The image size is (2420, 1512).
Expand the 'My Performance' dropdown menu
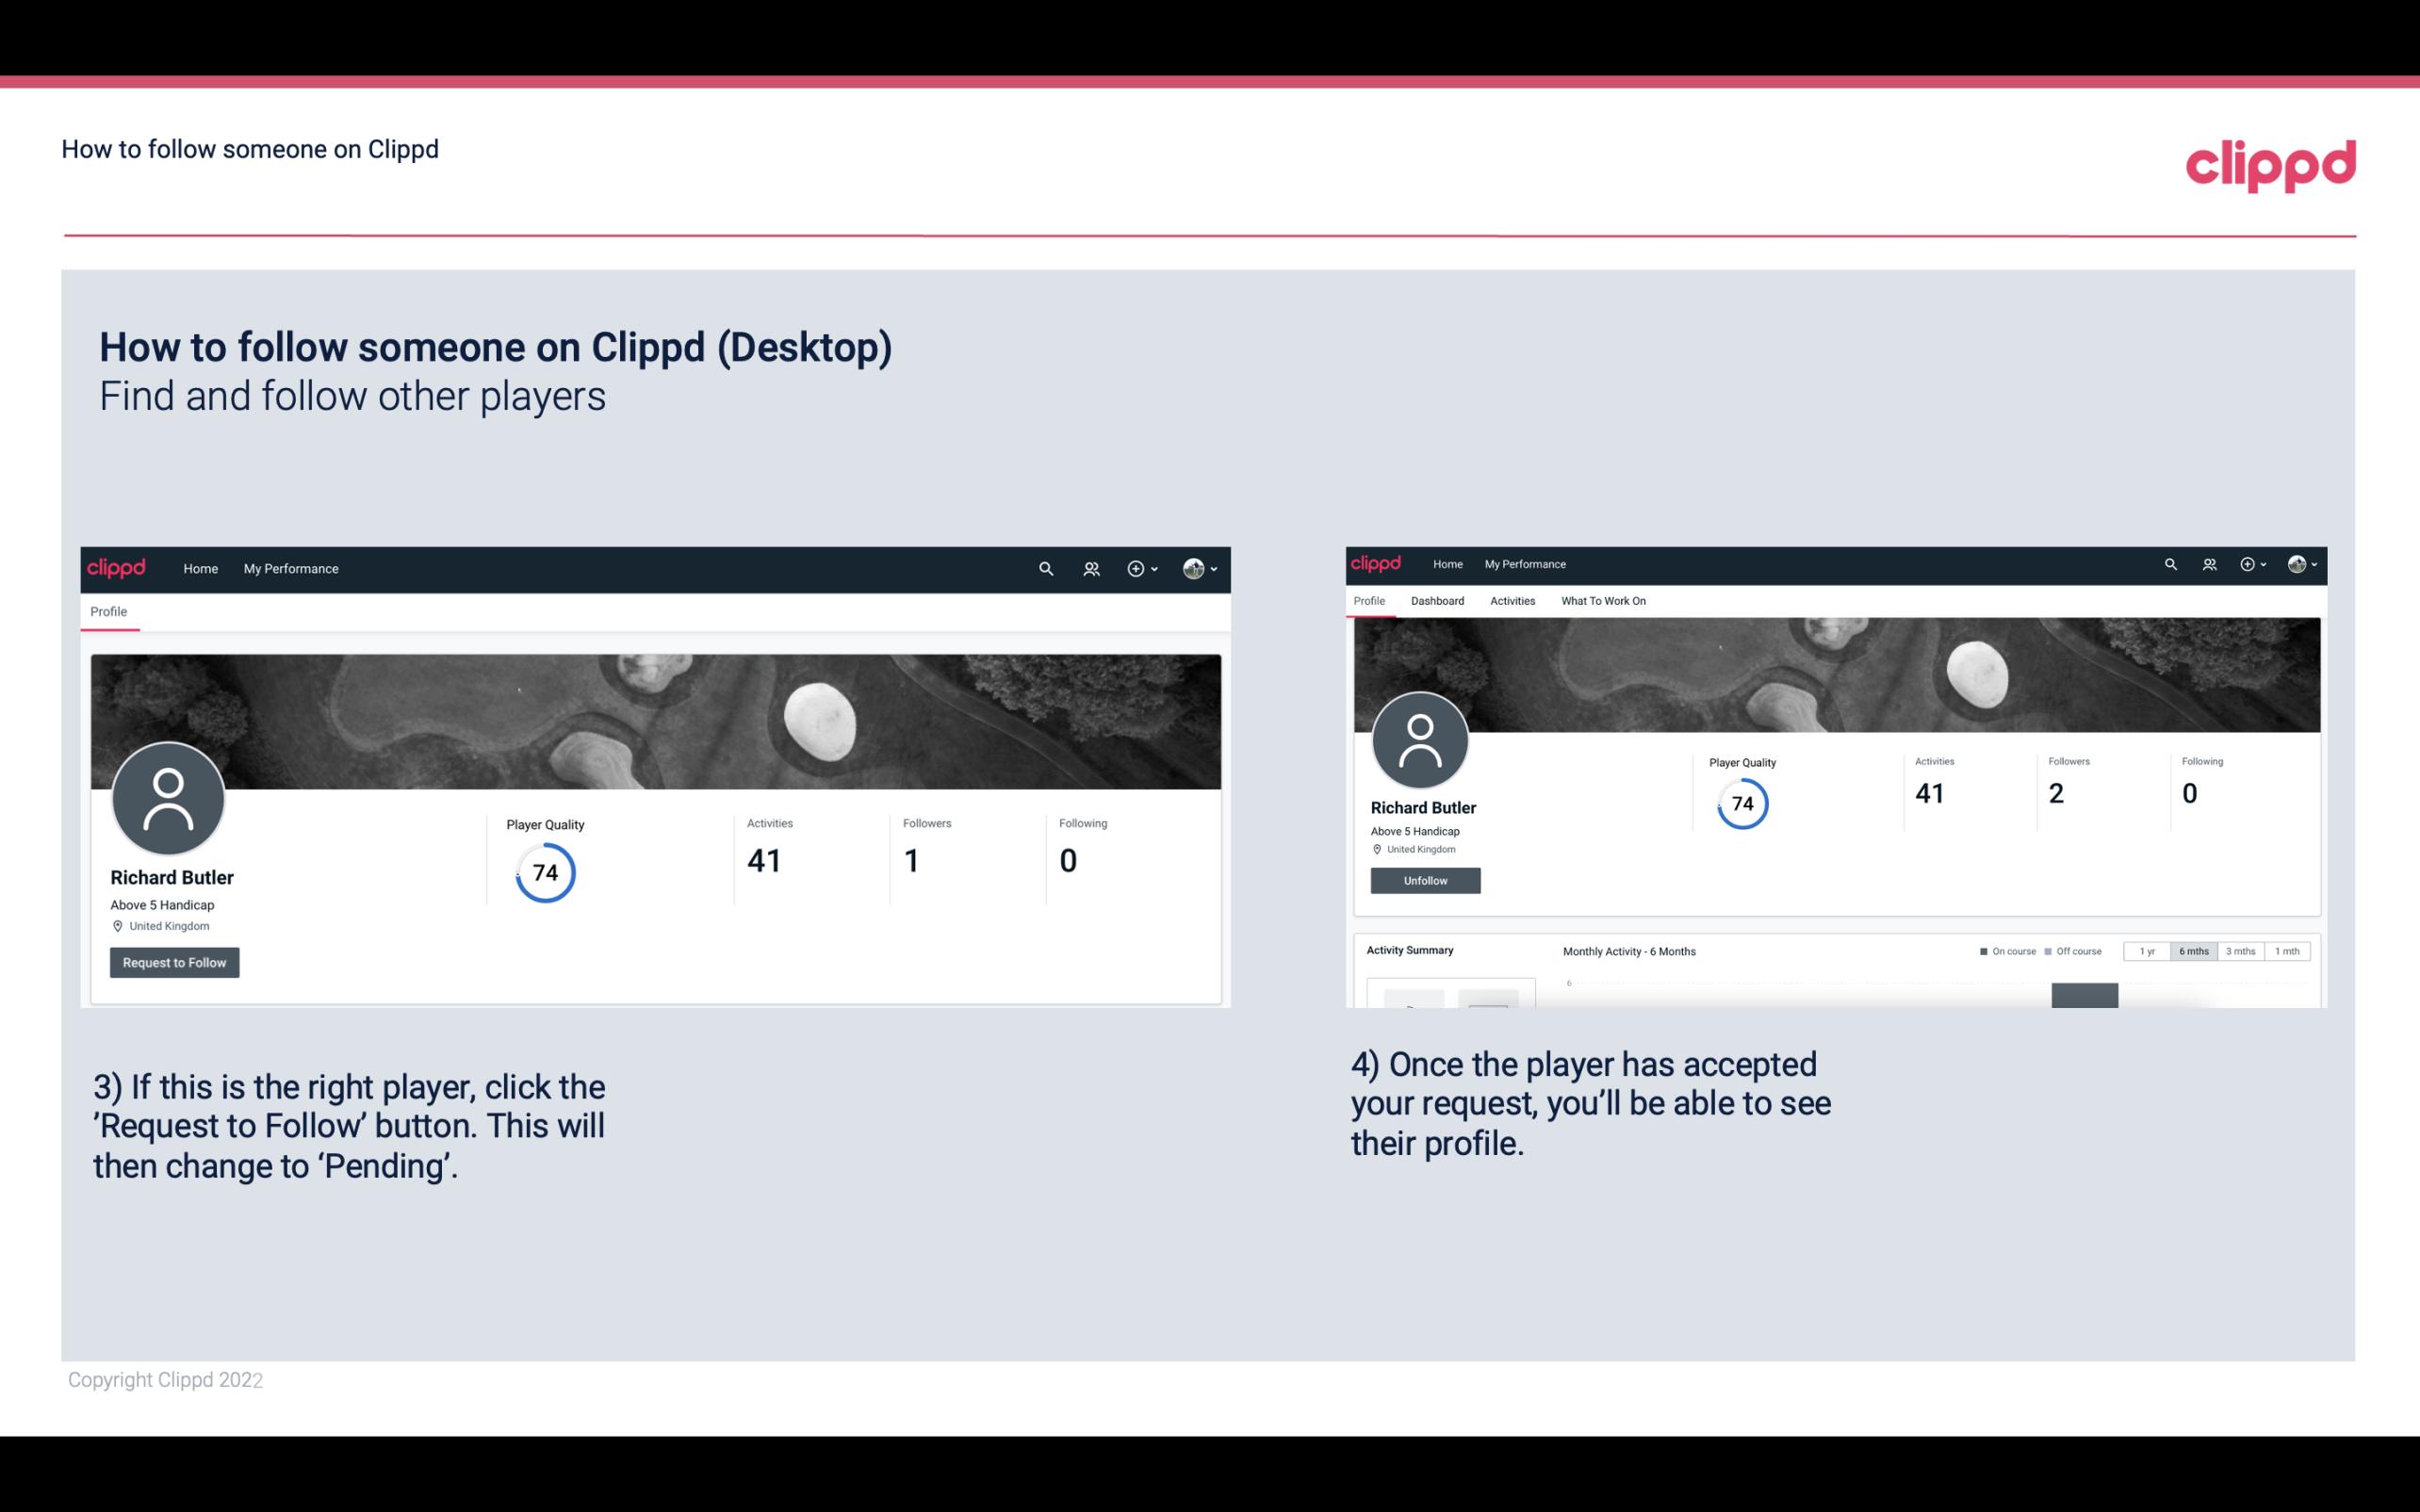(291, 568)
